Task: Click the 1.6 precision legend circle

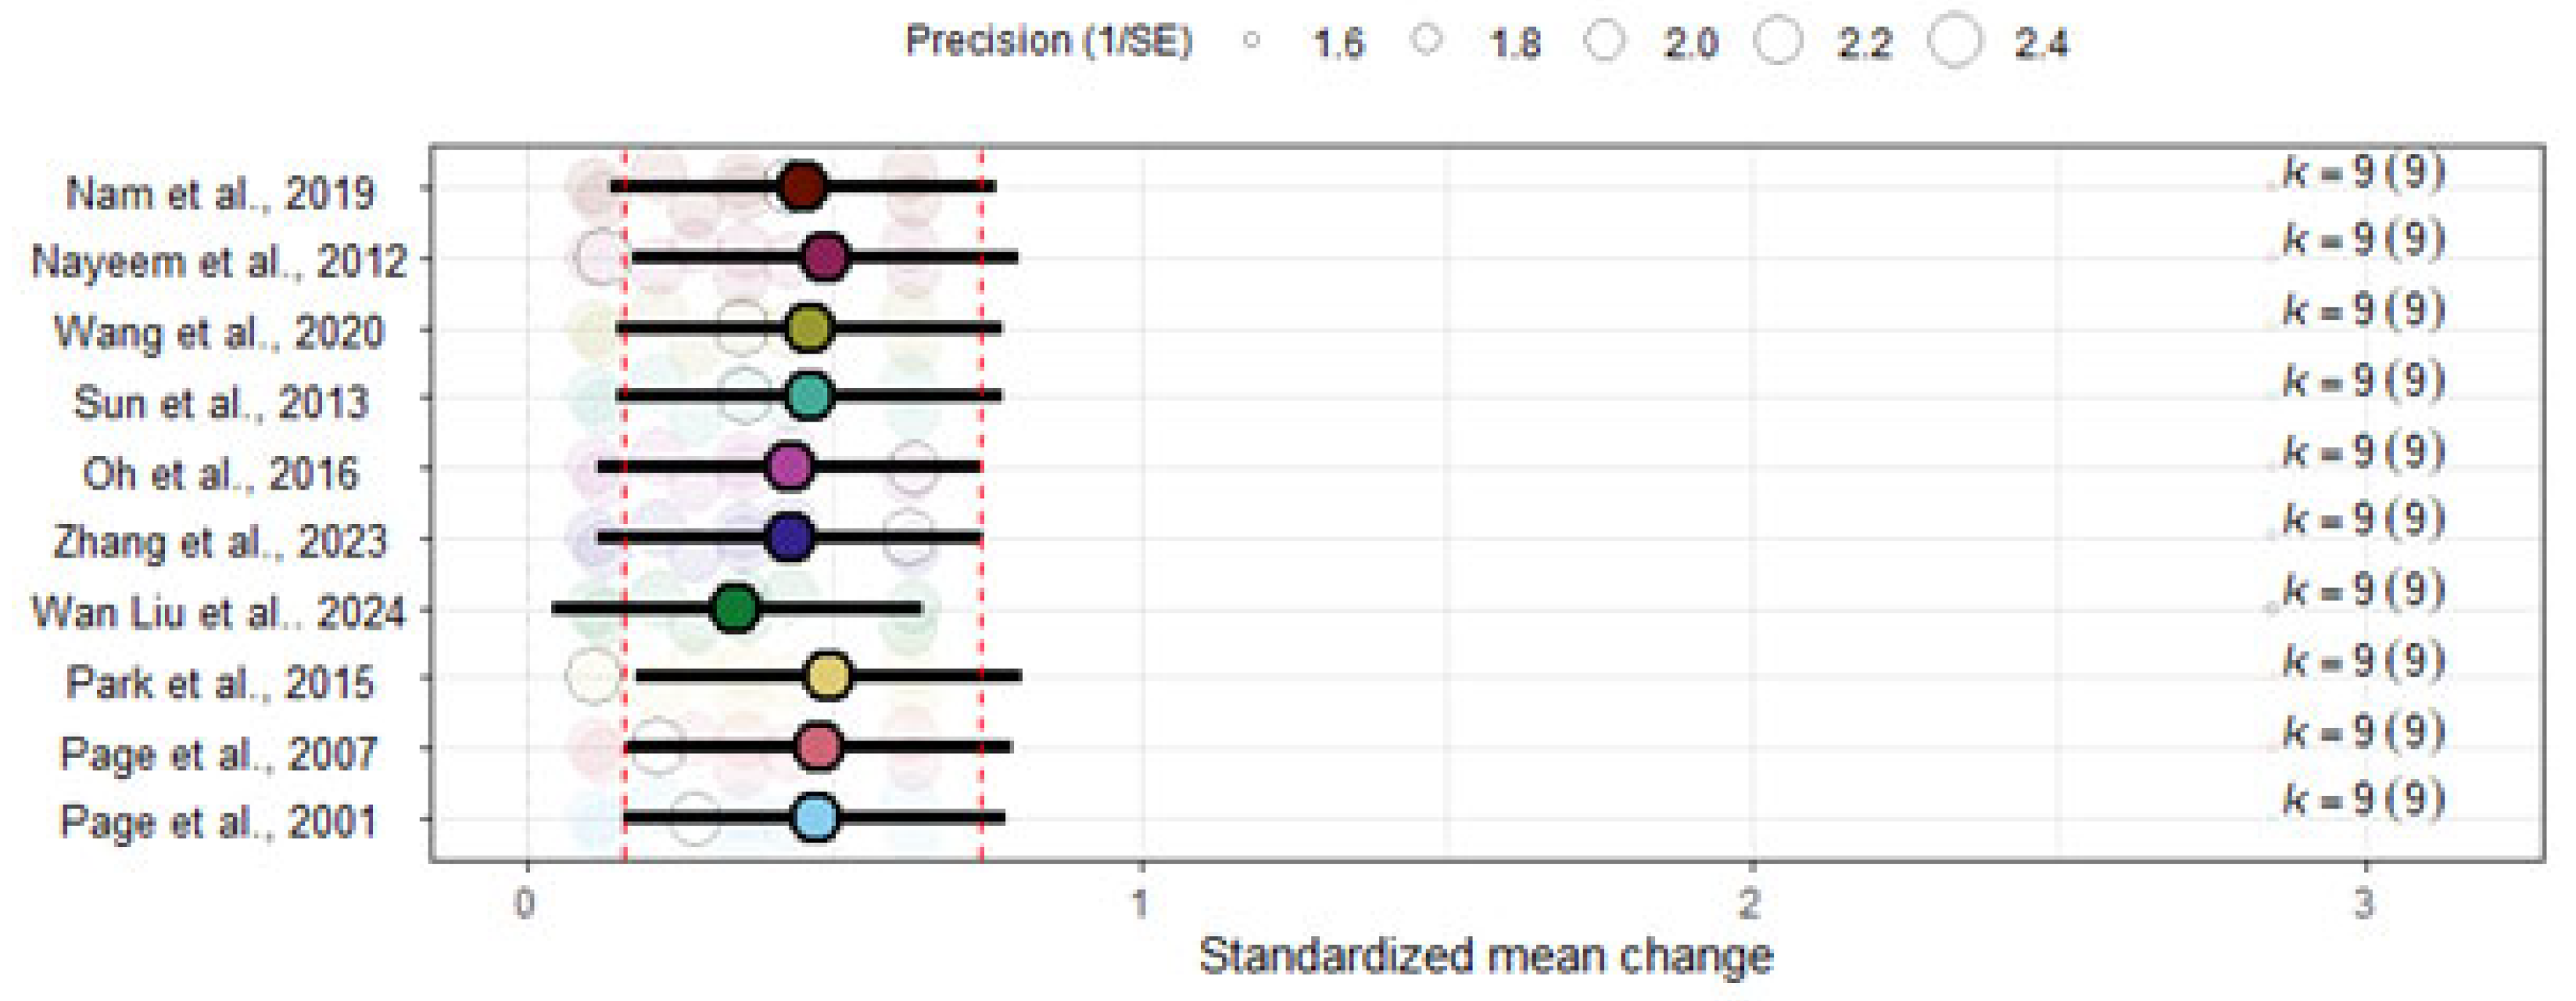Action: [1252, 42]
